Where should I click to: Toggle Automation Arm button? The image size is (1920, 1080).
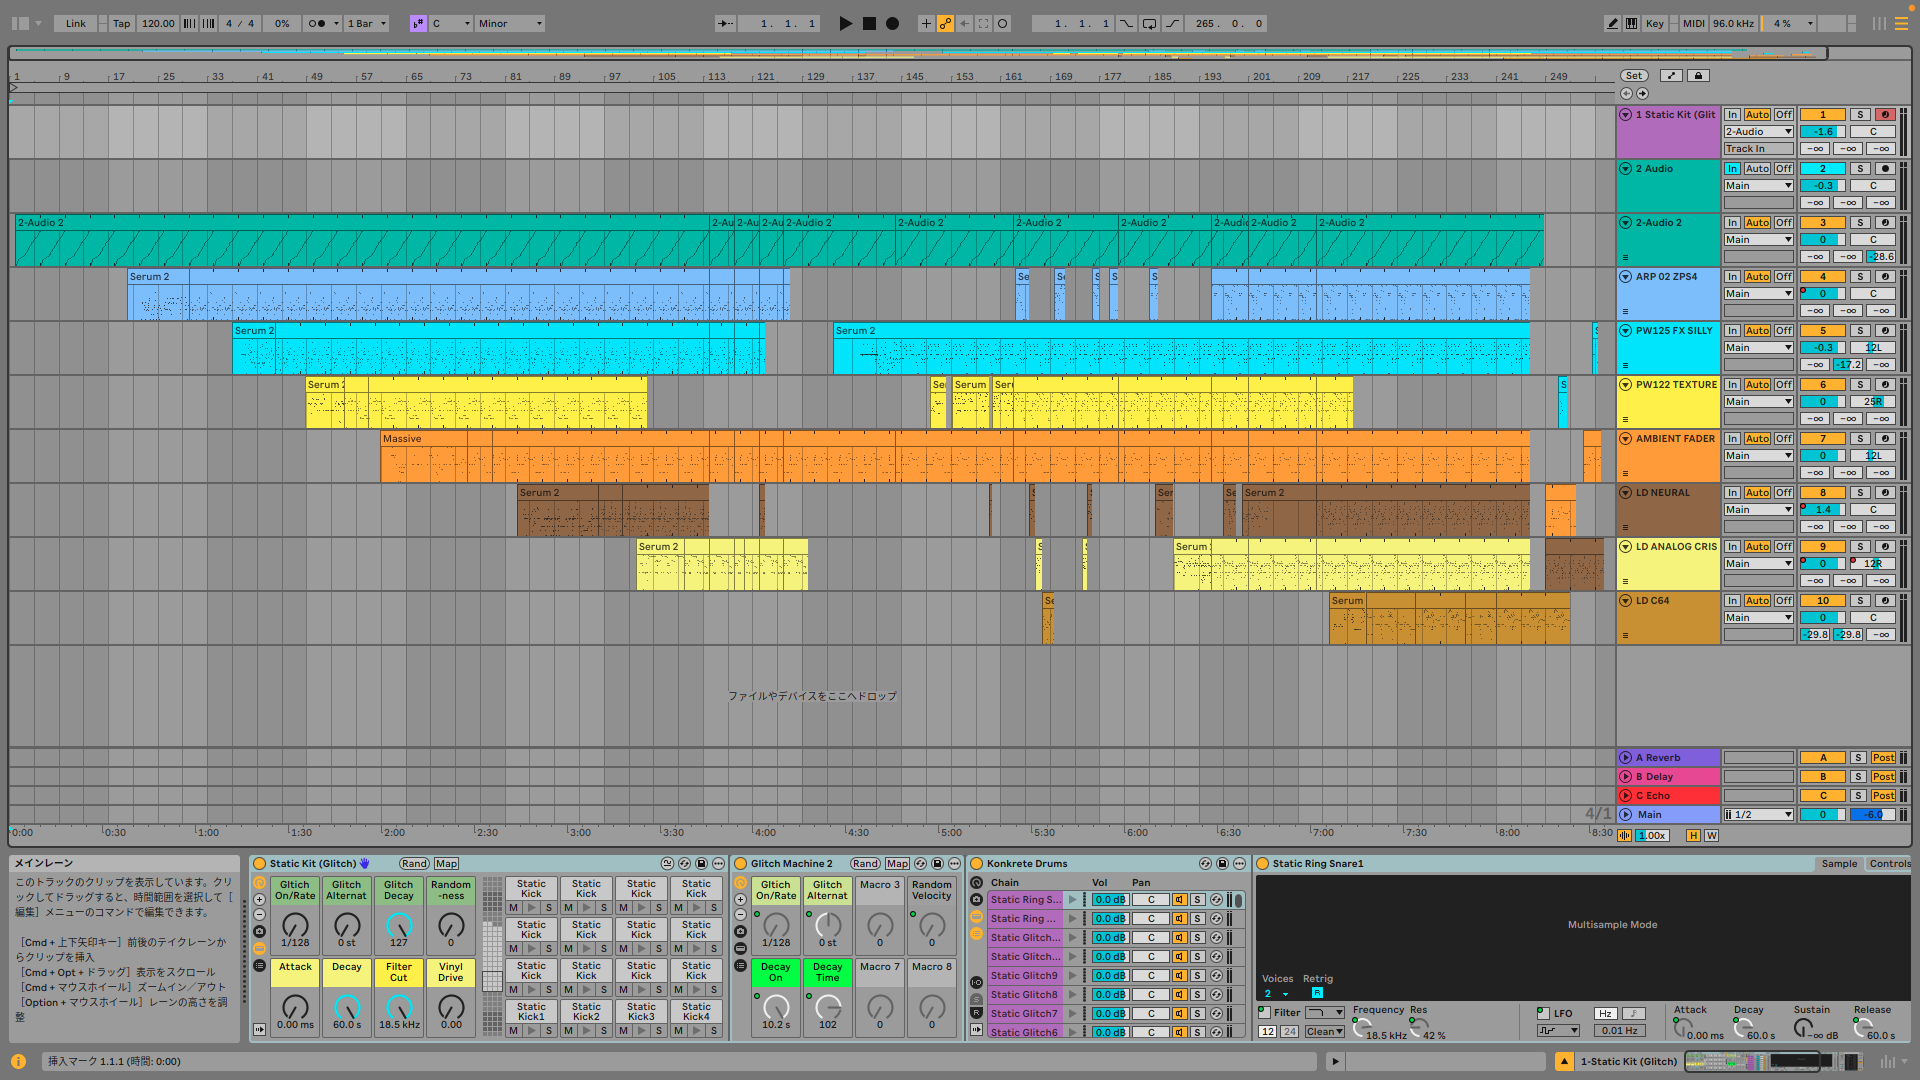[x=945, y=23]
